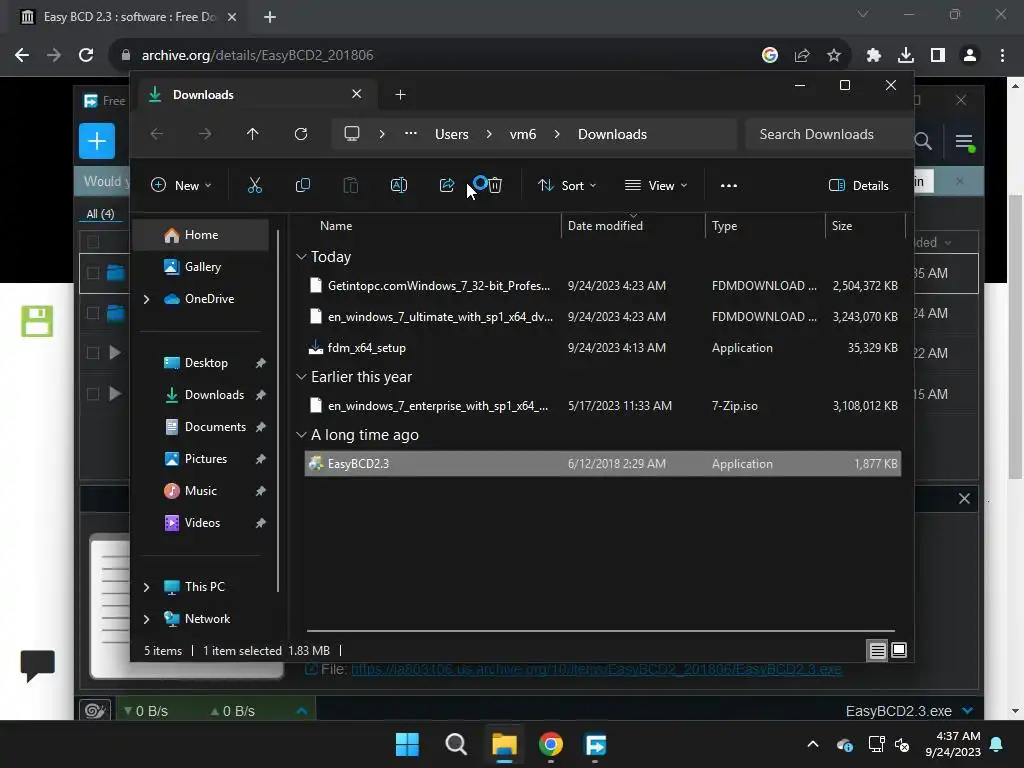This screenshot has height=768, width=1024.
Task: Add a new tab in File Explorer
Action: (400, 95)
